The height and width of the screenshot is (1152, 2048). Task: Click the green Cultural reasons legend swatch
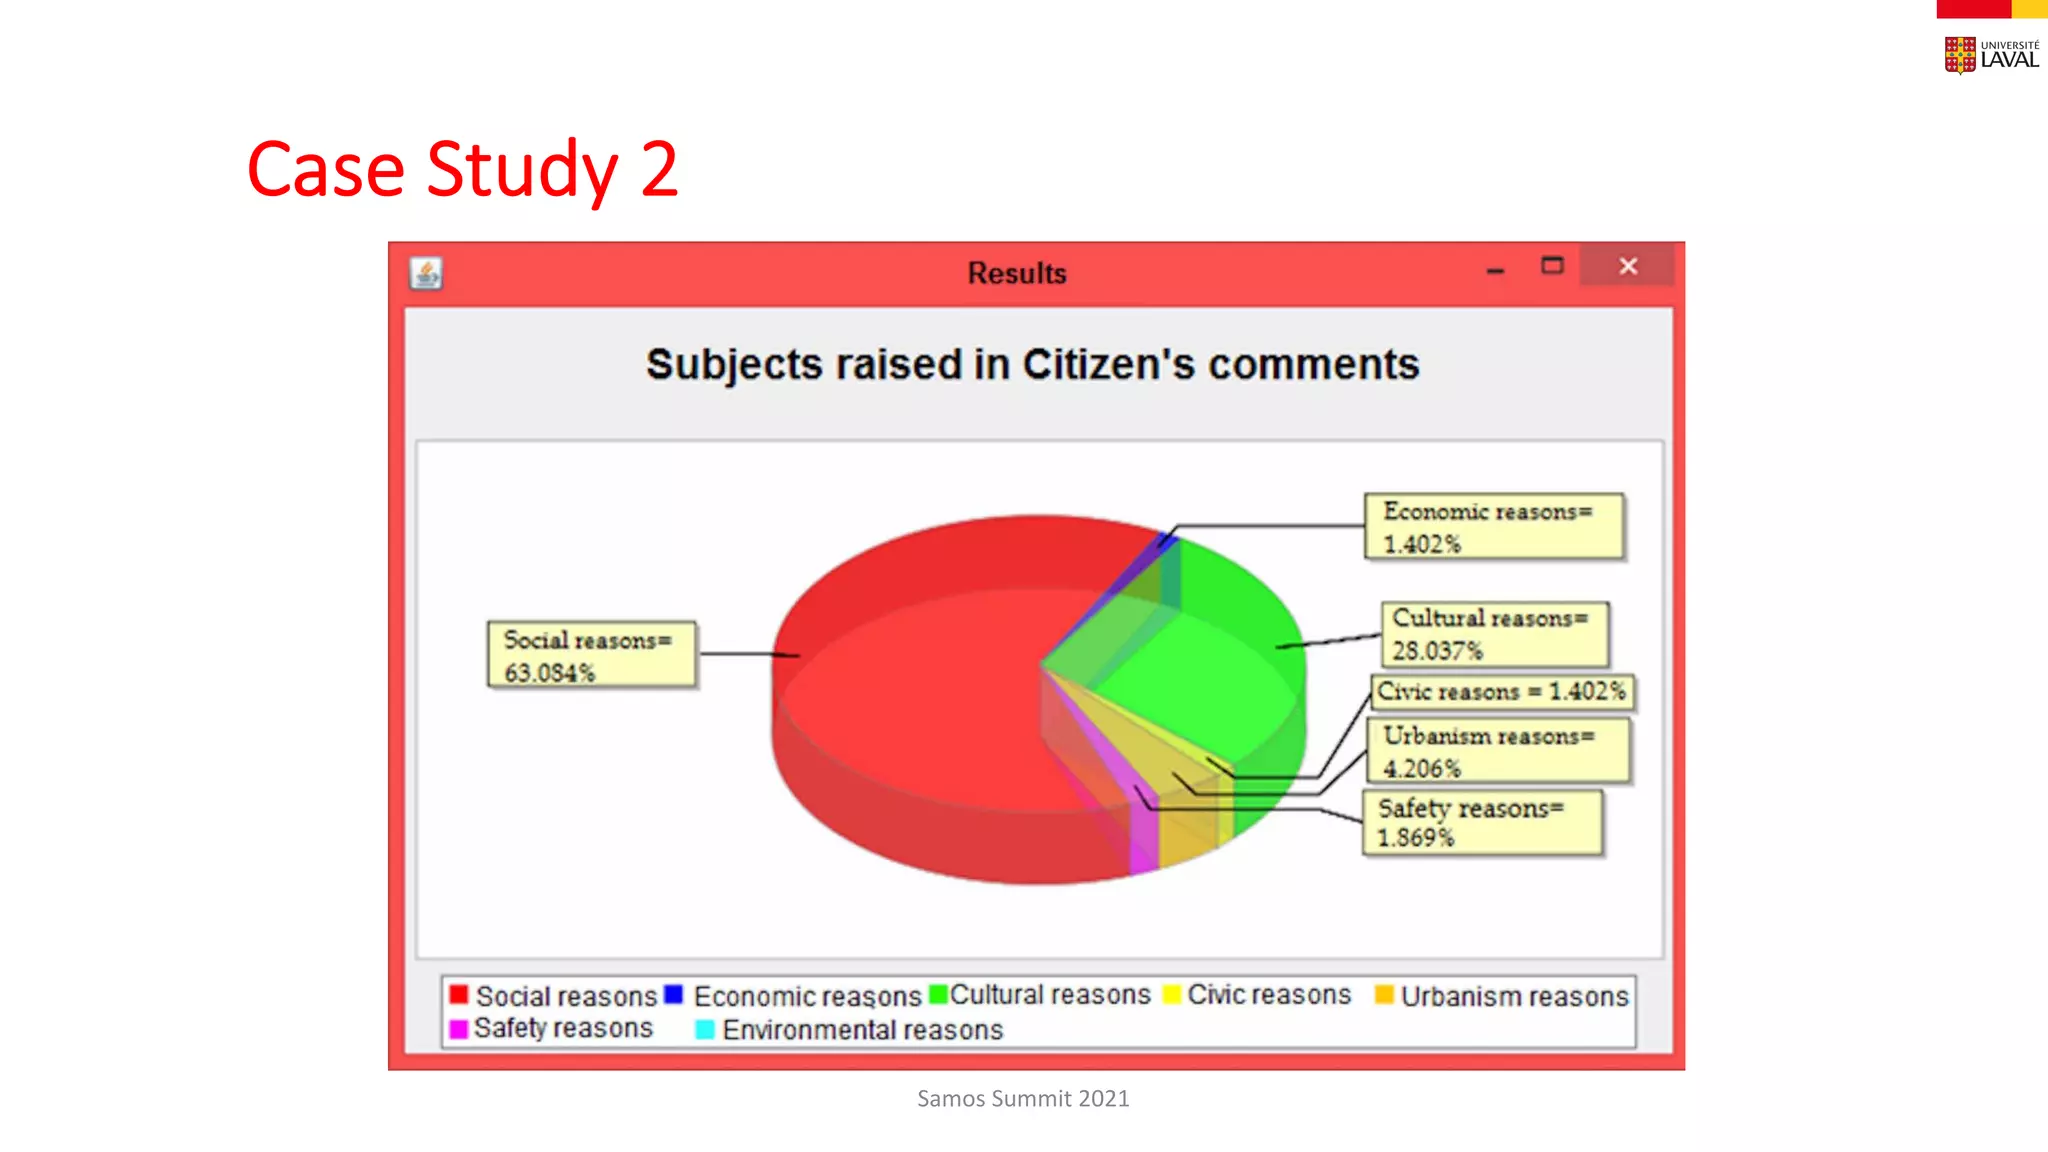938,994
